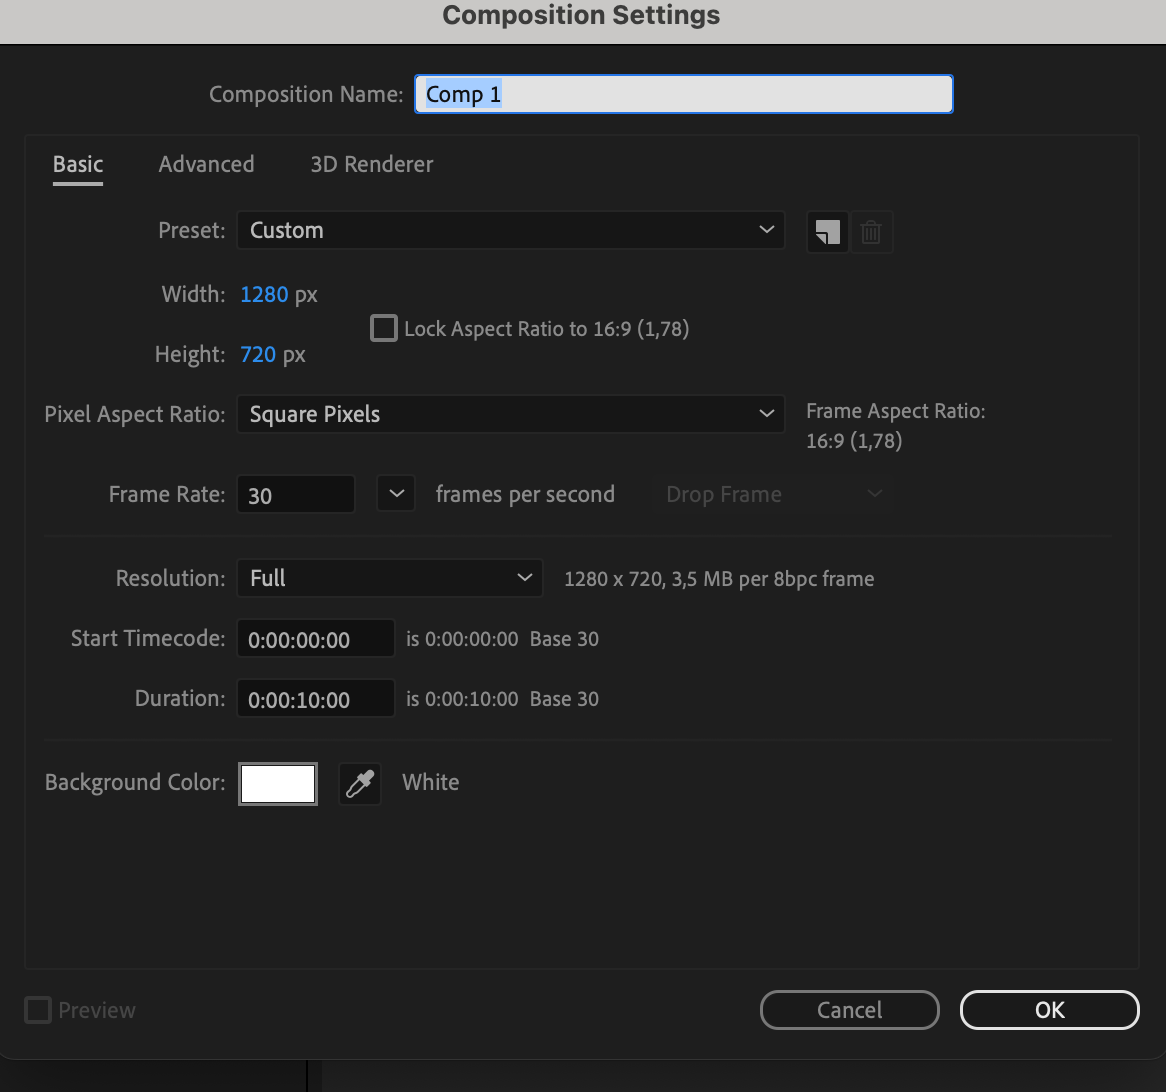Select the background color eyedropper

point(360,783)
